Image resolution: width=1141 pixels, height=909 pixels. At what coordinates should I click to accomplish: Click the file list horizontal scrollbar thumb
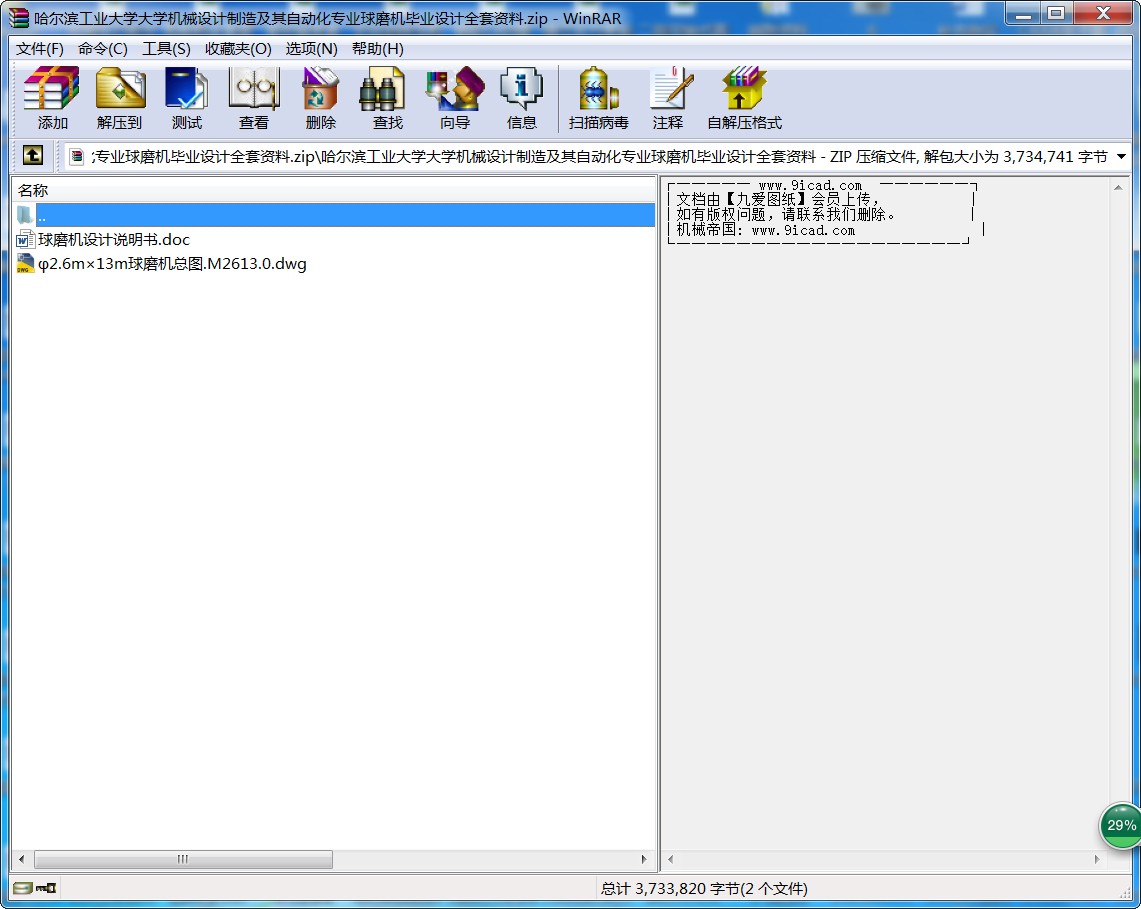(x=183, y=860)
